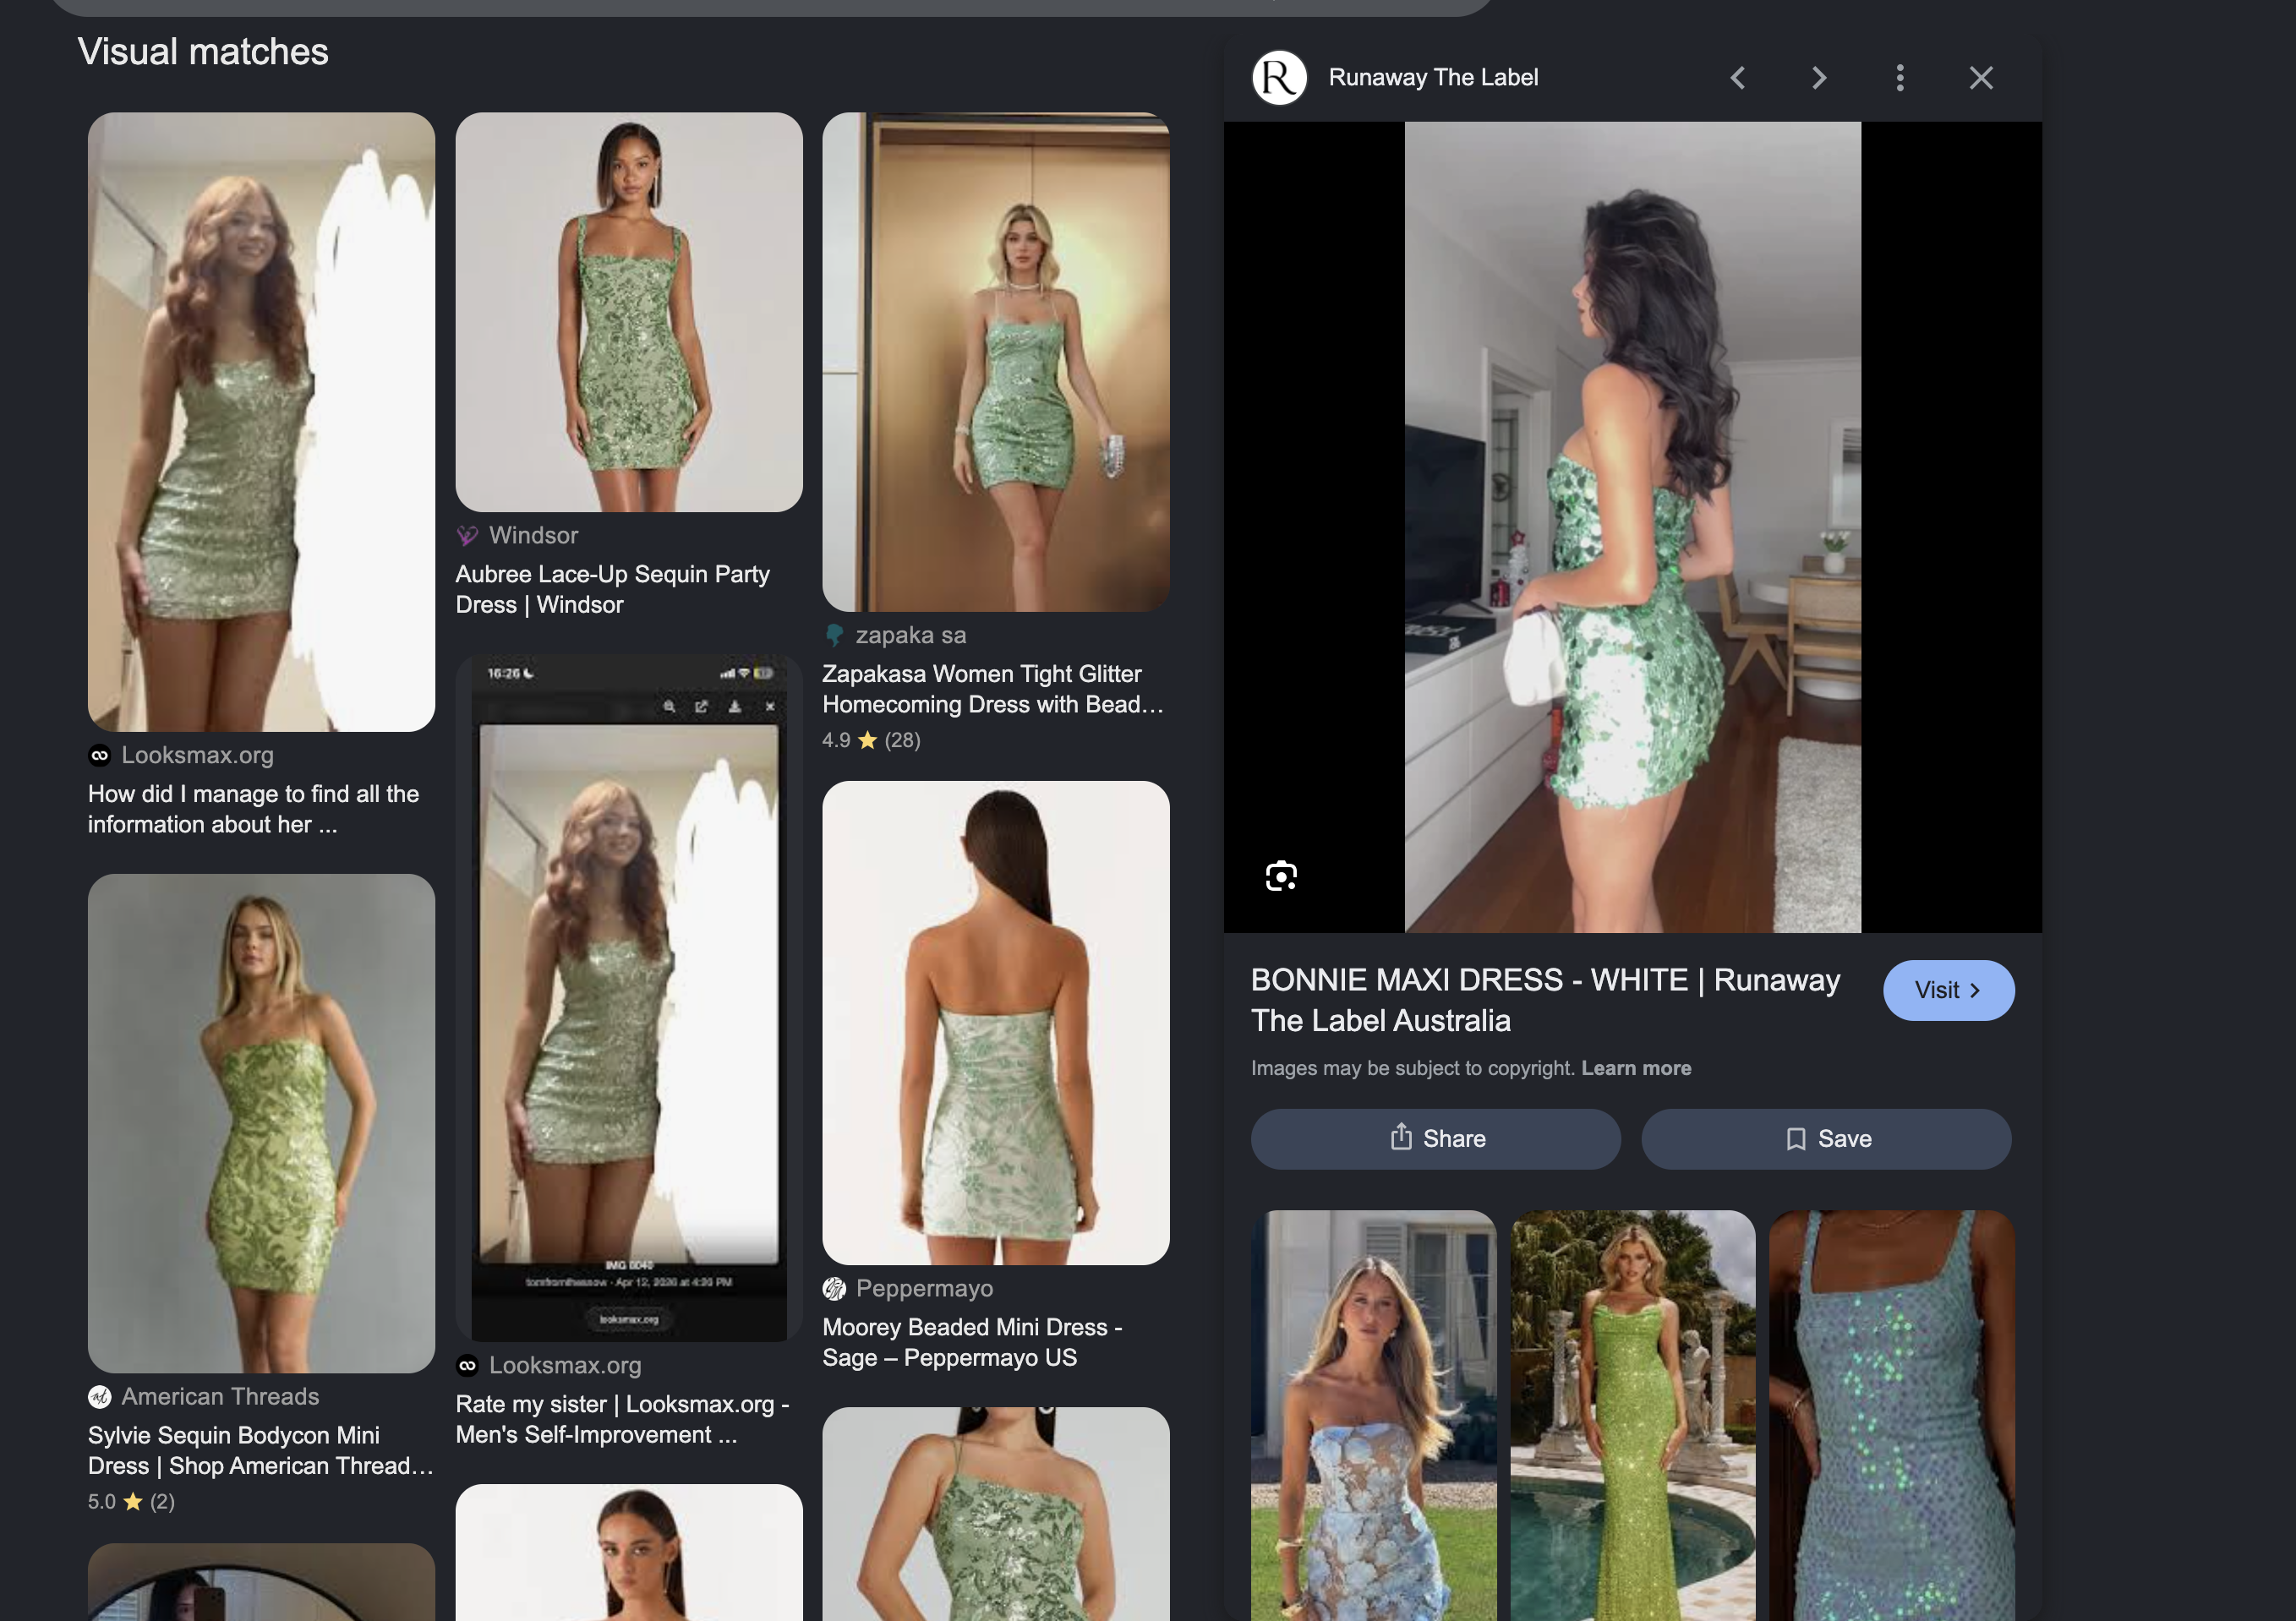This screenshot has height=1621, width=2296.
Task: Click the Runaway The Label logo avatar
Action: pos(1279,78)
